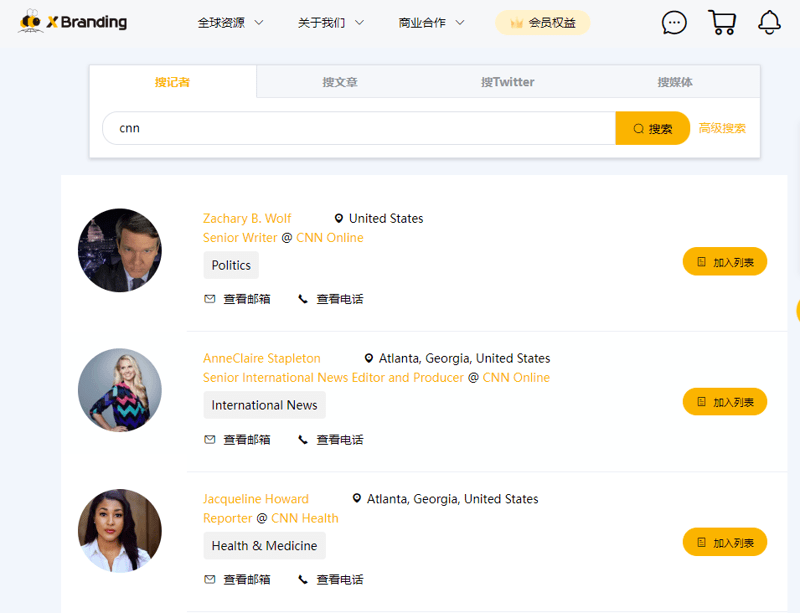Select the 搜记者 tab

(x=172, y=82)
